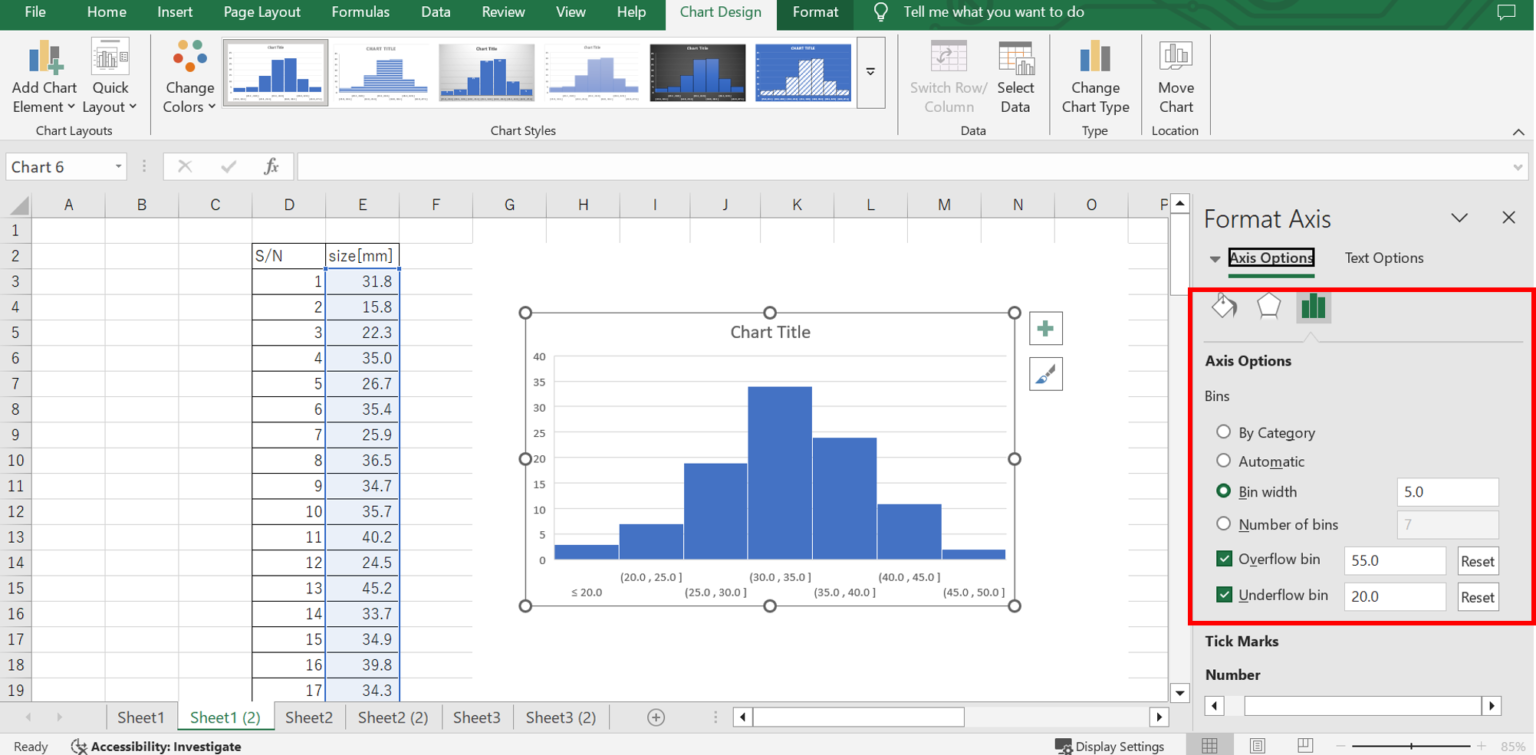Expand the Chart Styles gallery dropdown
The image size is (1536, 755).
(x=869, y=72)
